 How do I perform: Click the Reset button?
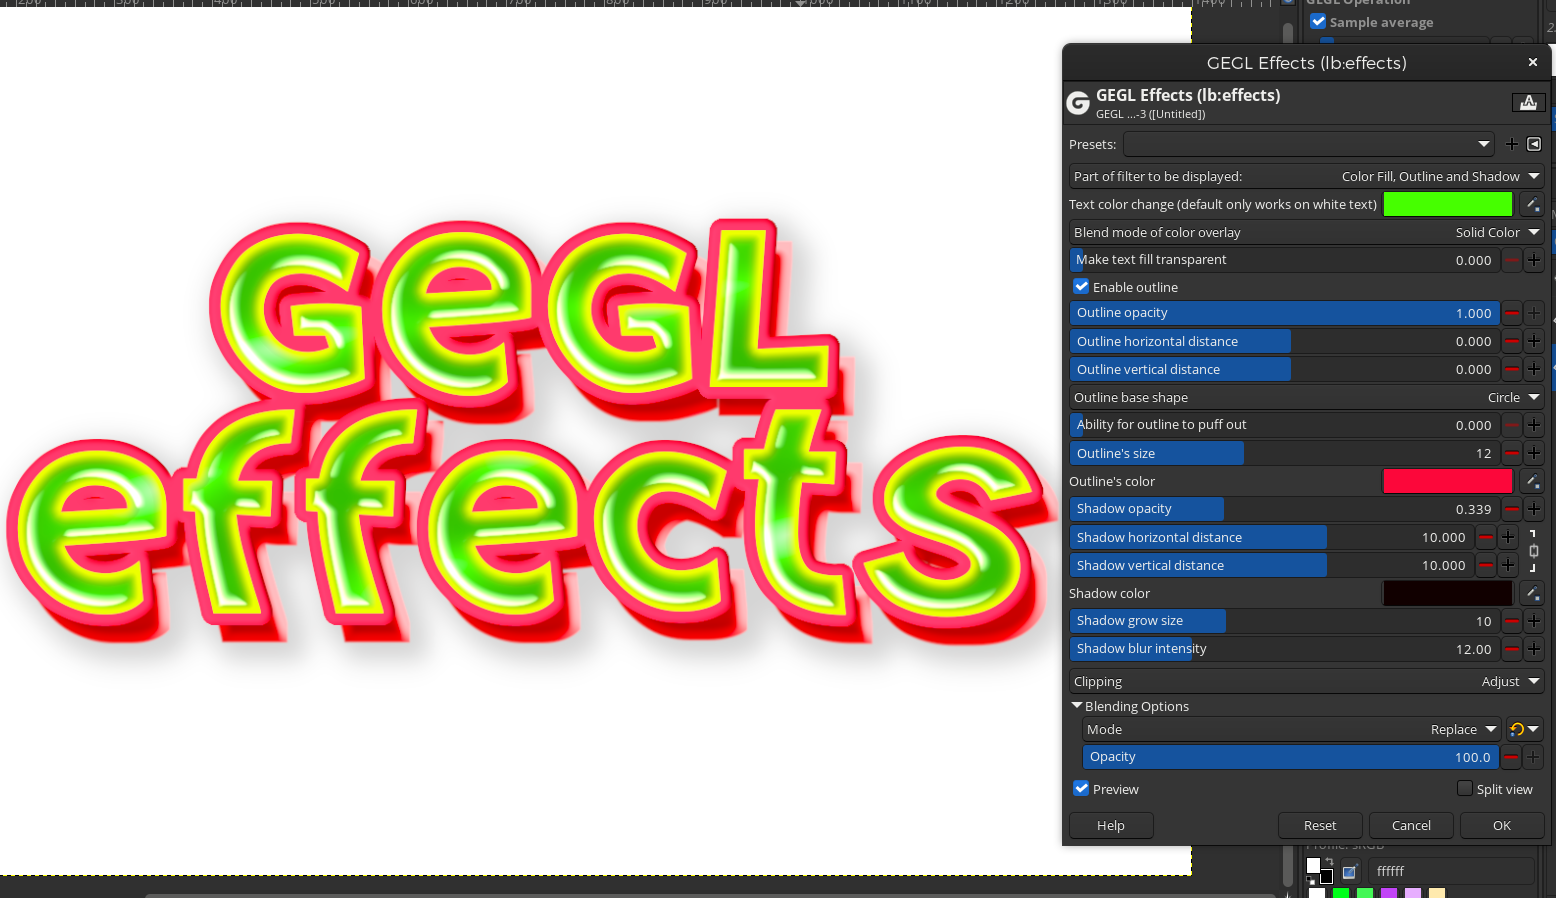(x=1320, y=825)
